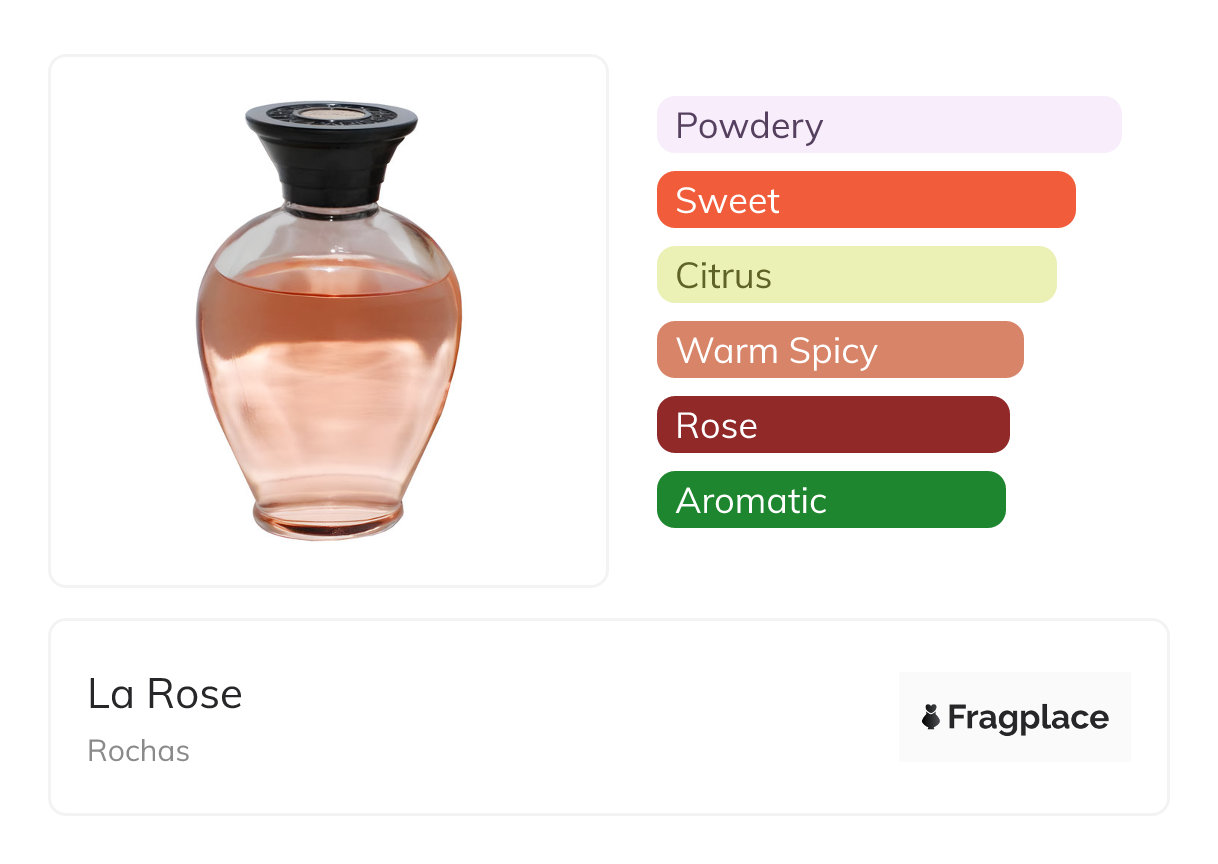Screen dimensions: 1218x864
Task: Click the round medallion atop the cap
Action: click(x=331, y=113)
